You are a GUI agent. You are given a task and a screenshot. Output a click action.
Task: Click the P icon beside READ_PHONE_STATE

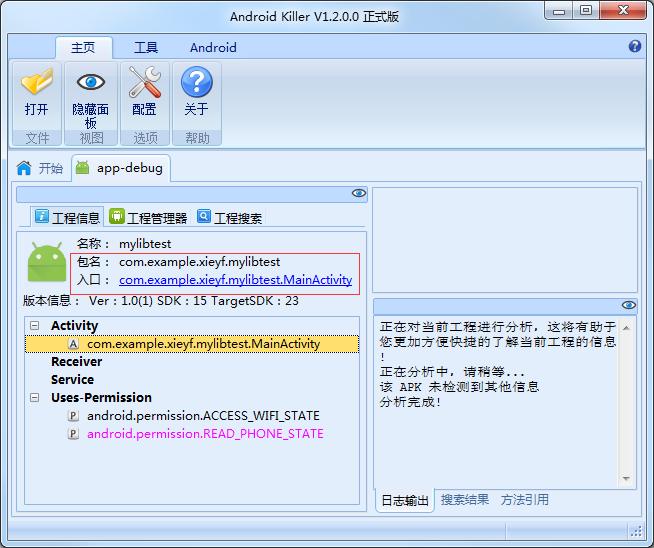[x=73, y=434]
